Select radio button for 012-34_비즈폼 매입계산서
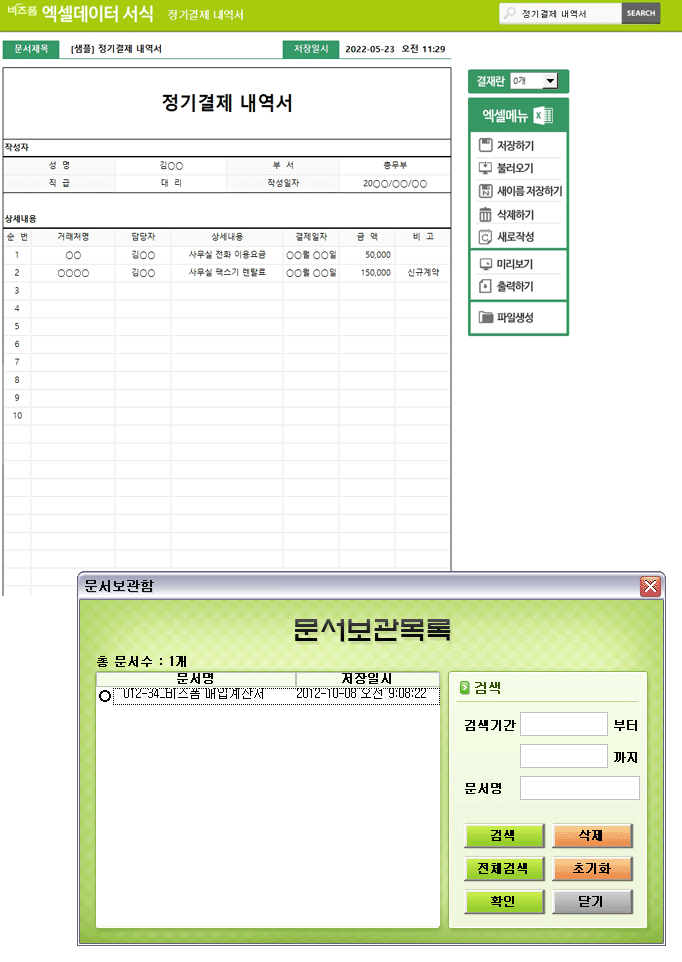The image size is (682, 962). tap(105, 696)
